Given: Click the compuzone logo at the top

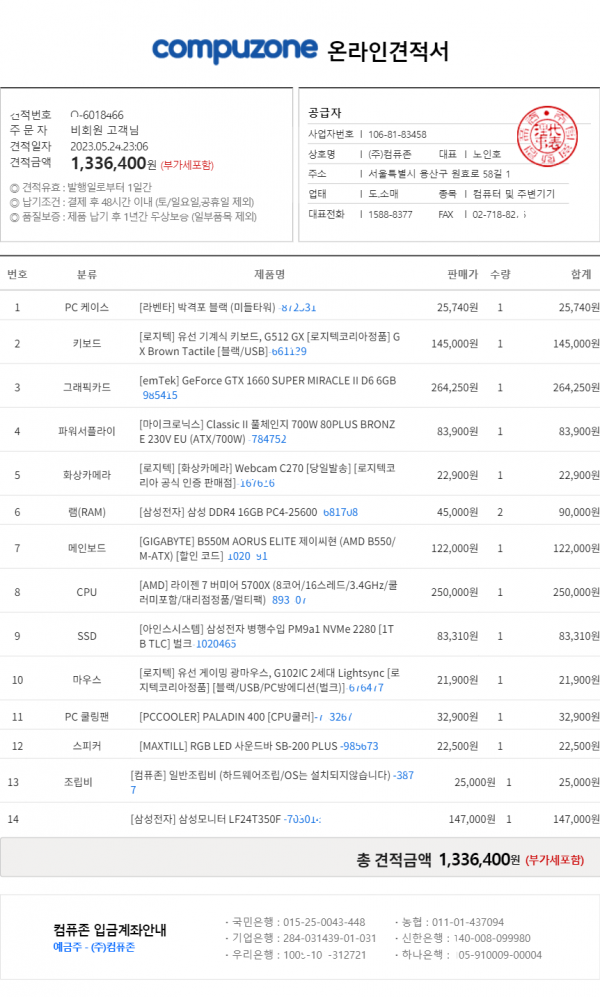Looking at the screenshot, I should (235, 50).
